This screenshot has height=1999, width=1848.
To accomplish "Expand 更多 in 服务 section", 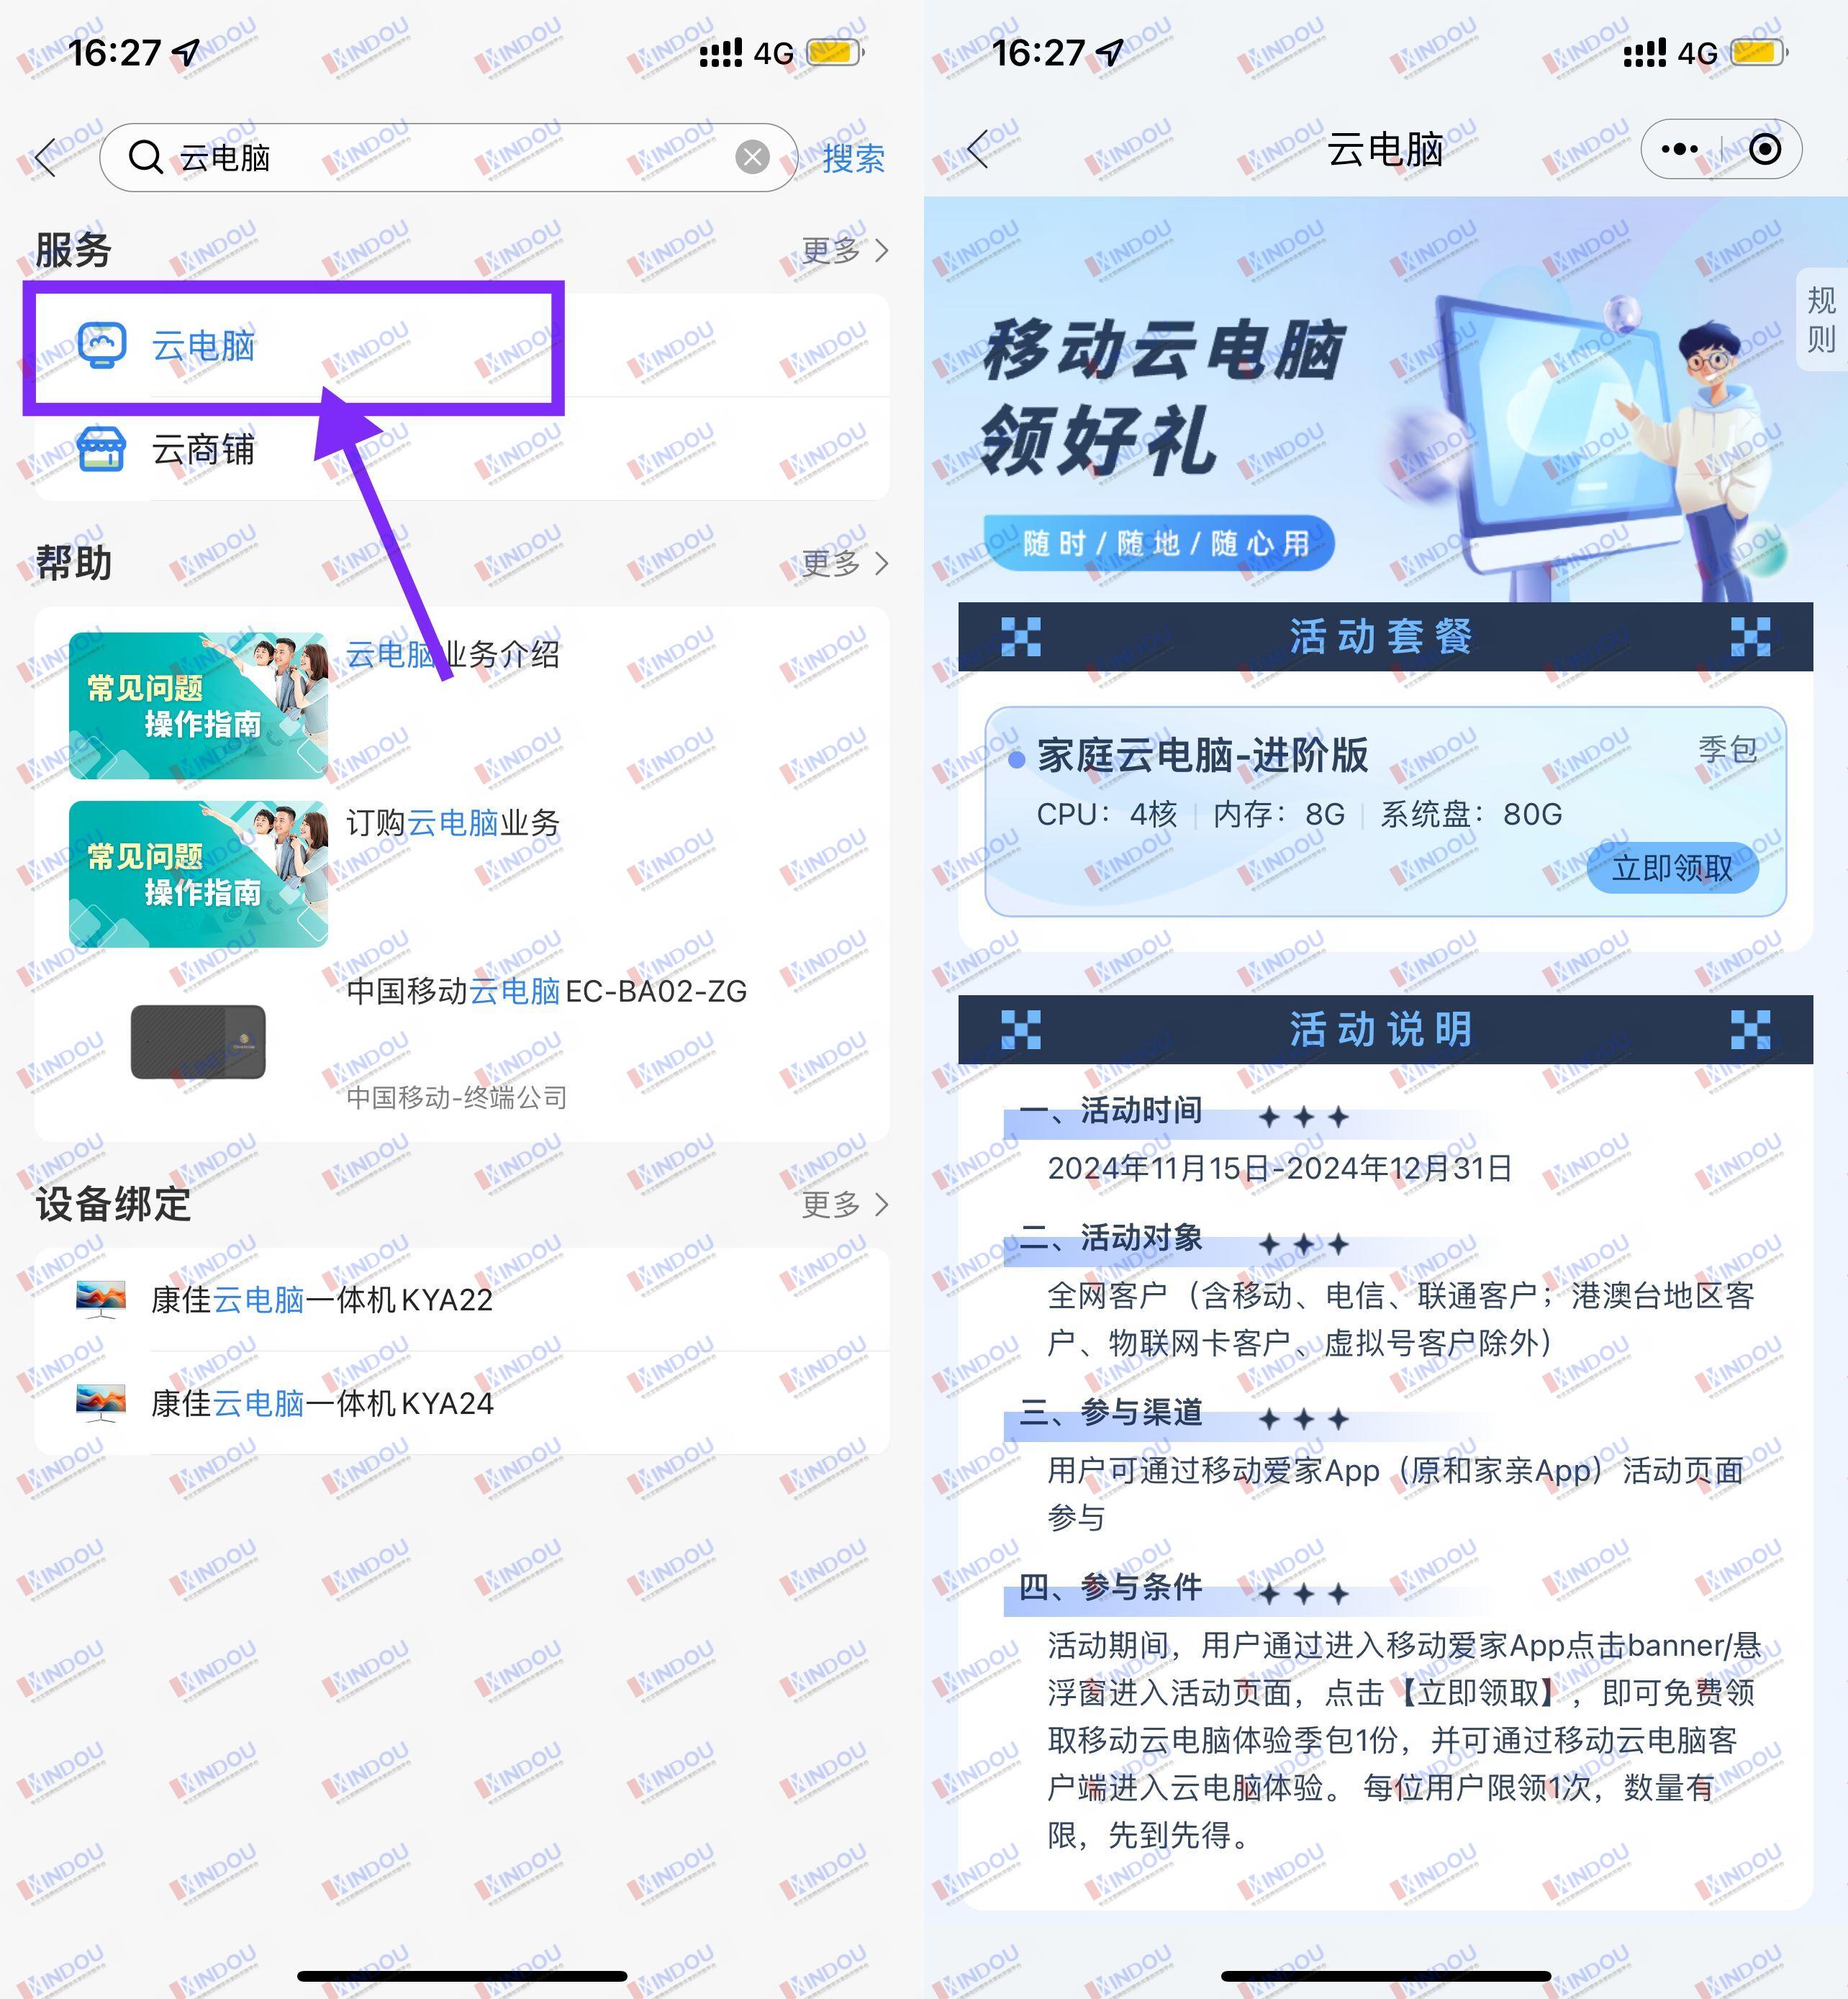I will [x=845, y=250].
